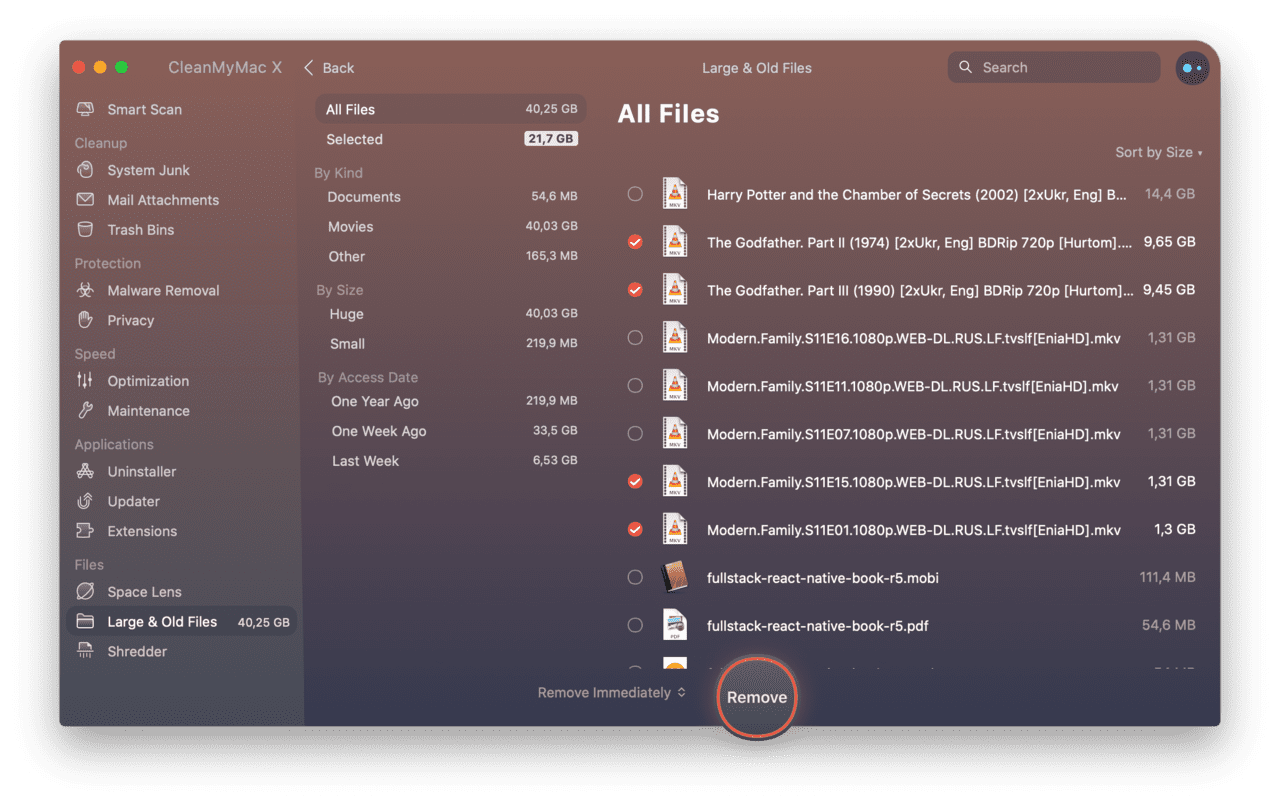Select the Updater icon
Viewport: 1280px width, 805px height.
coord(86,501)
